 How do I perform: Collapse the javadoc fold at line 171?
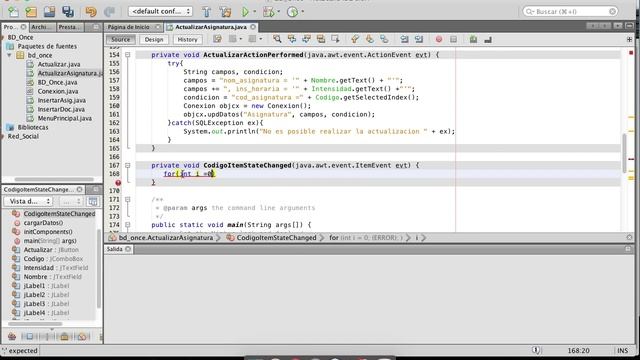[x=128, y=199]
